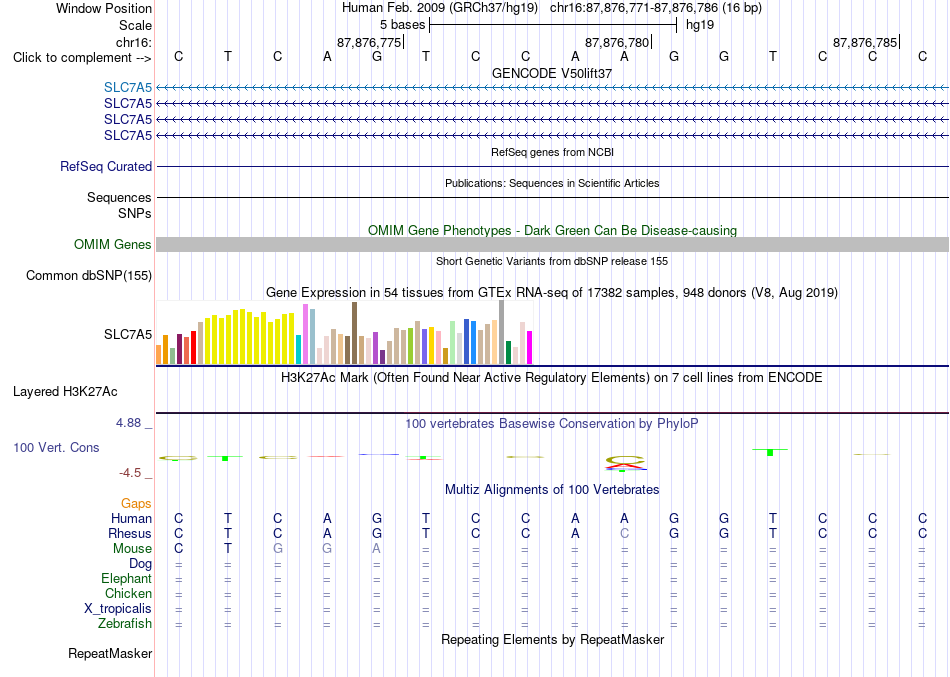Click the 87,876,775 position marker

370,42
